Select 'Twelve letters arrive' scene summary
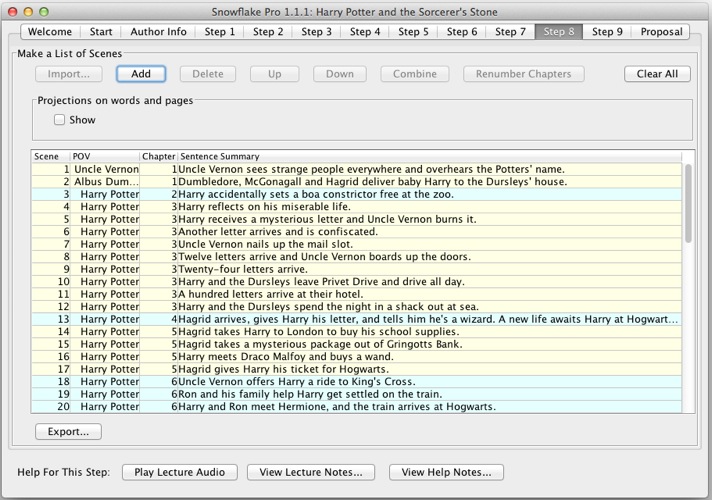This screenshot has height=500, width=712. point(430,257)
